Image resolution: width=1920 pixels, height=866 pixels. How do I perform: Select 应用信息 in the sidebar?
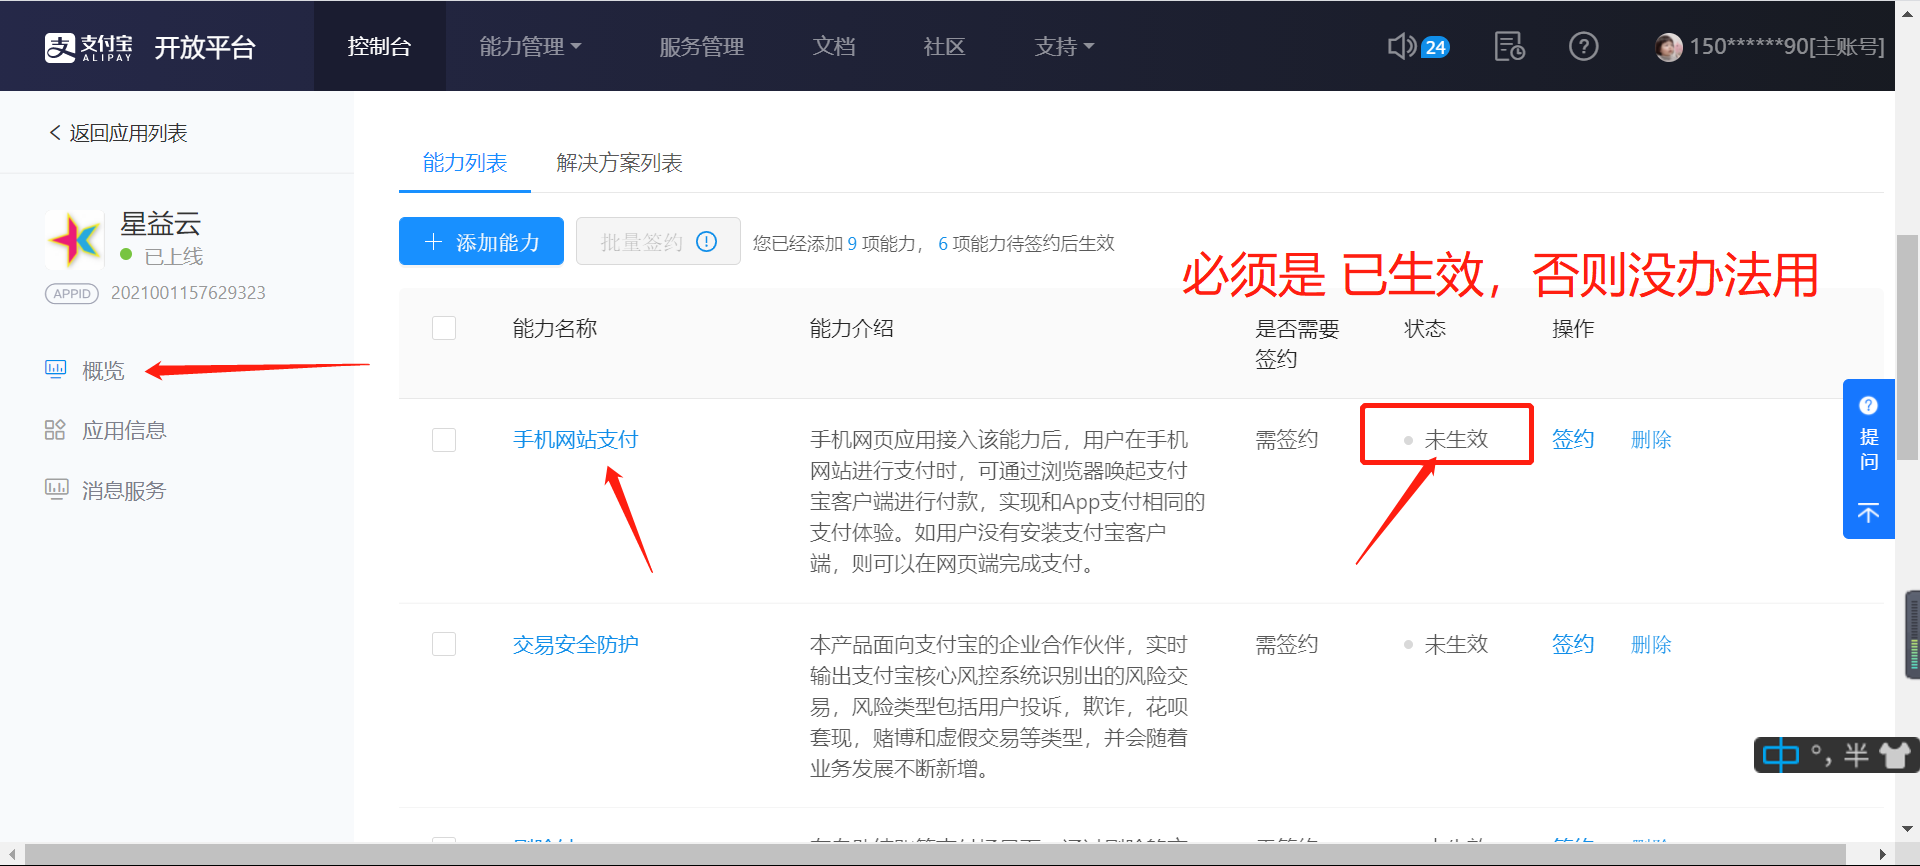pos(124,430)
